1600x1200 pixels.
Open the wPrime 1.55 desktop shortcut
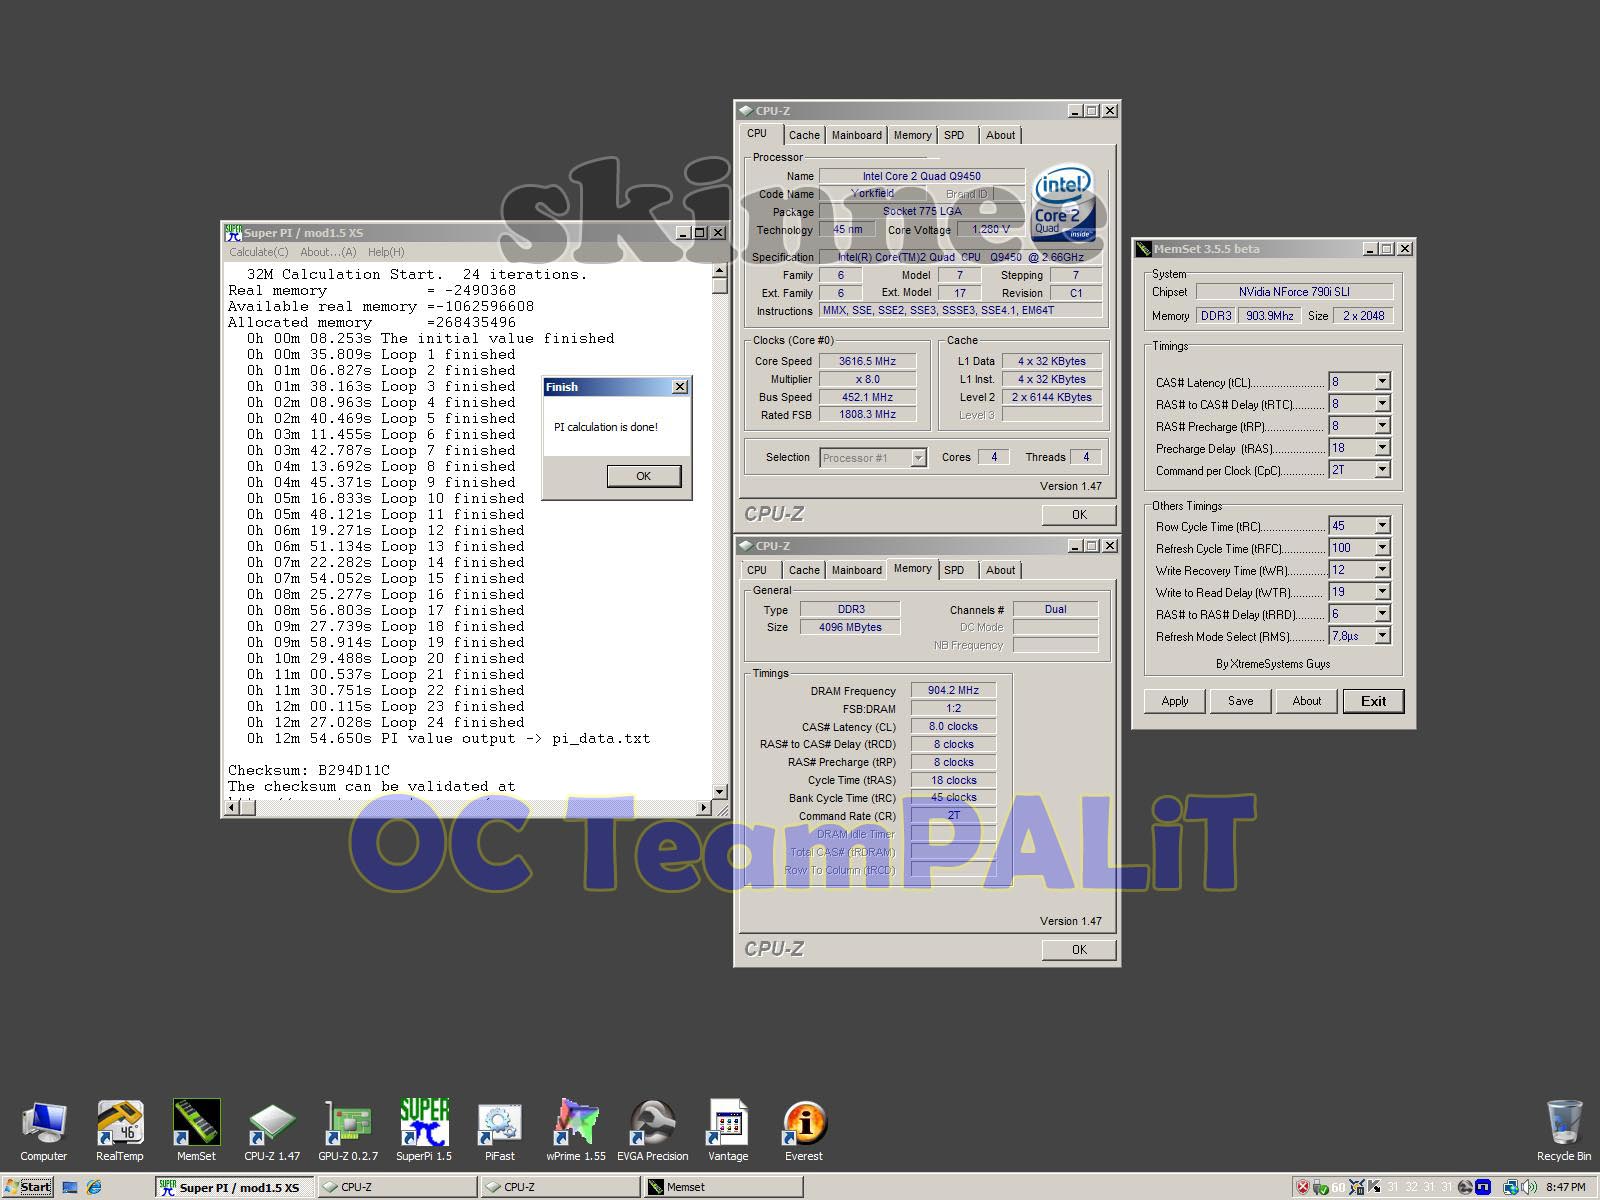click(x=576, y=1131)
